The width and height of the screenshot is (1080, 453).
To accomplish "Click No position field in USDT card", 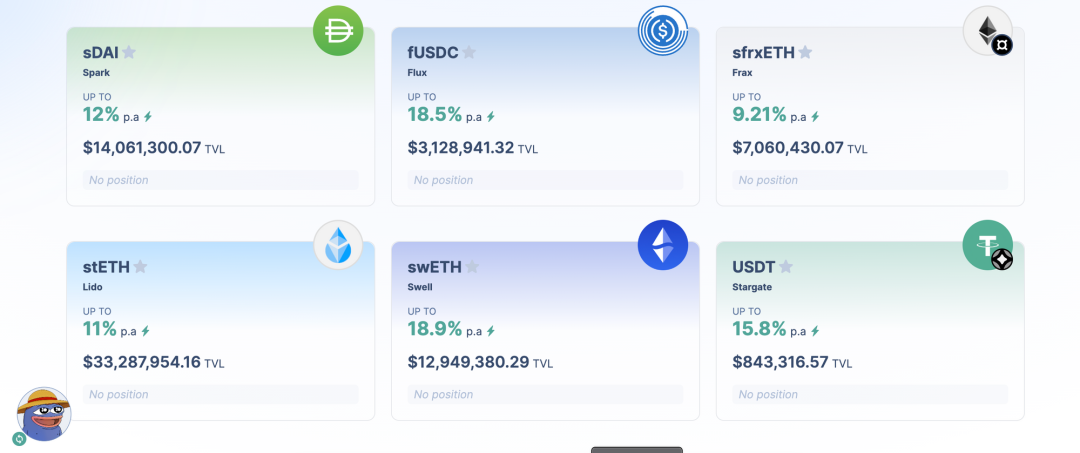I will click(870, 394).
